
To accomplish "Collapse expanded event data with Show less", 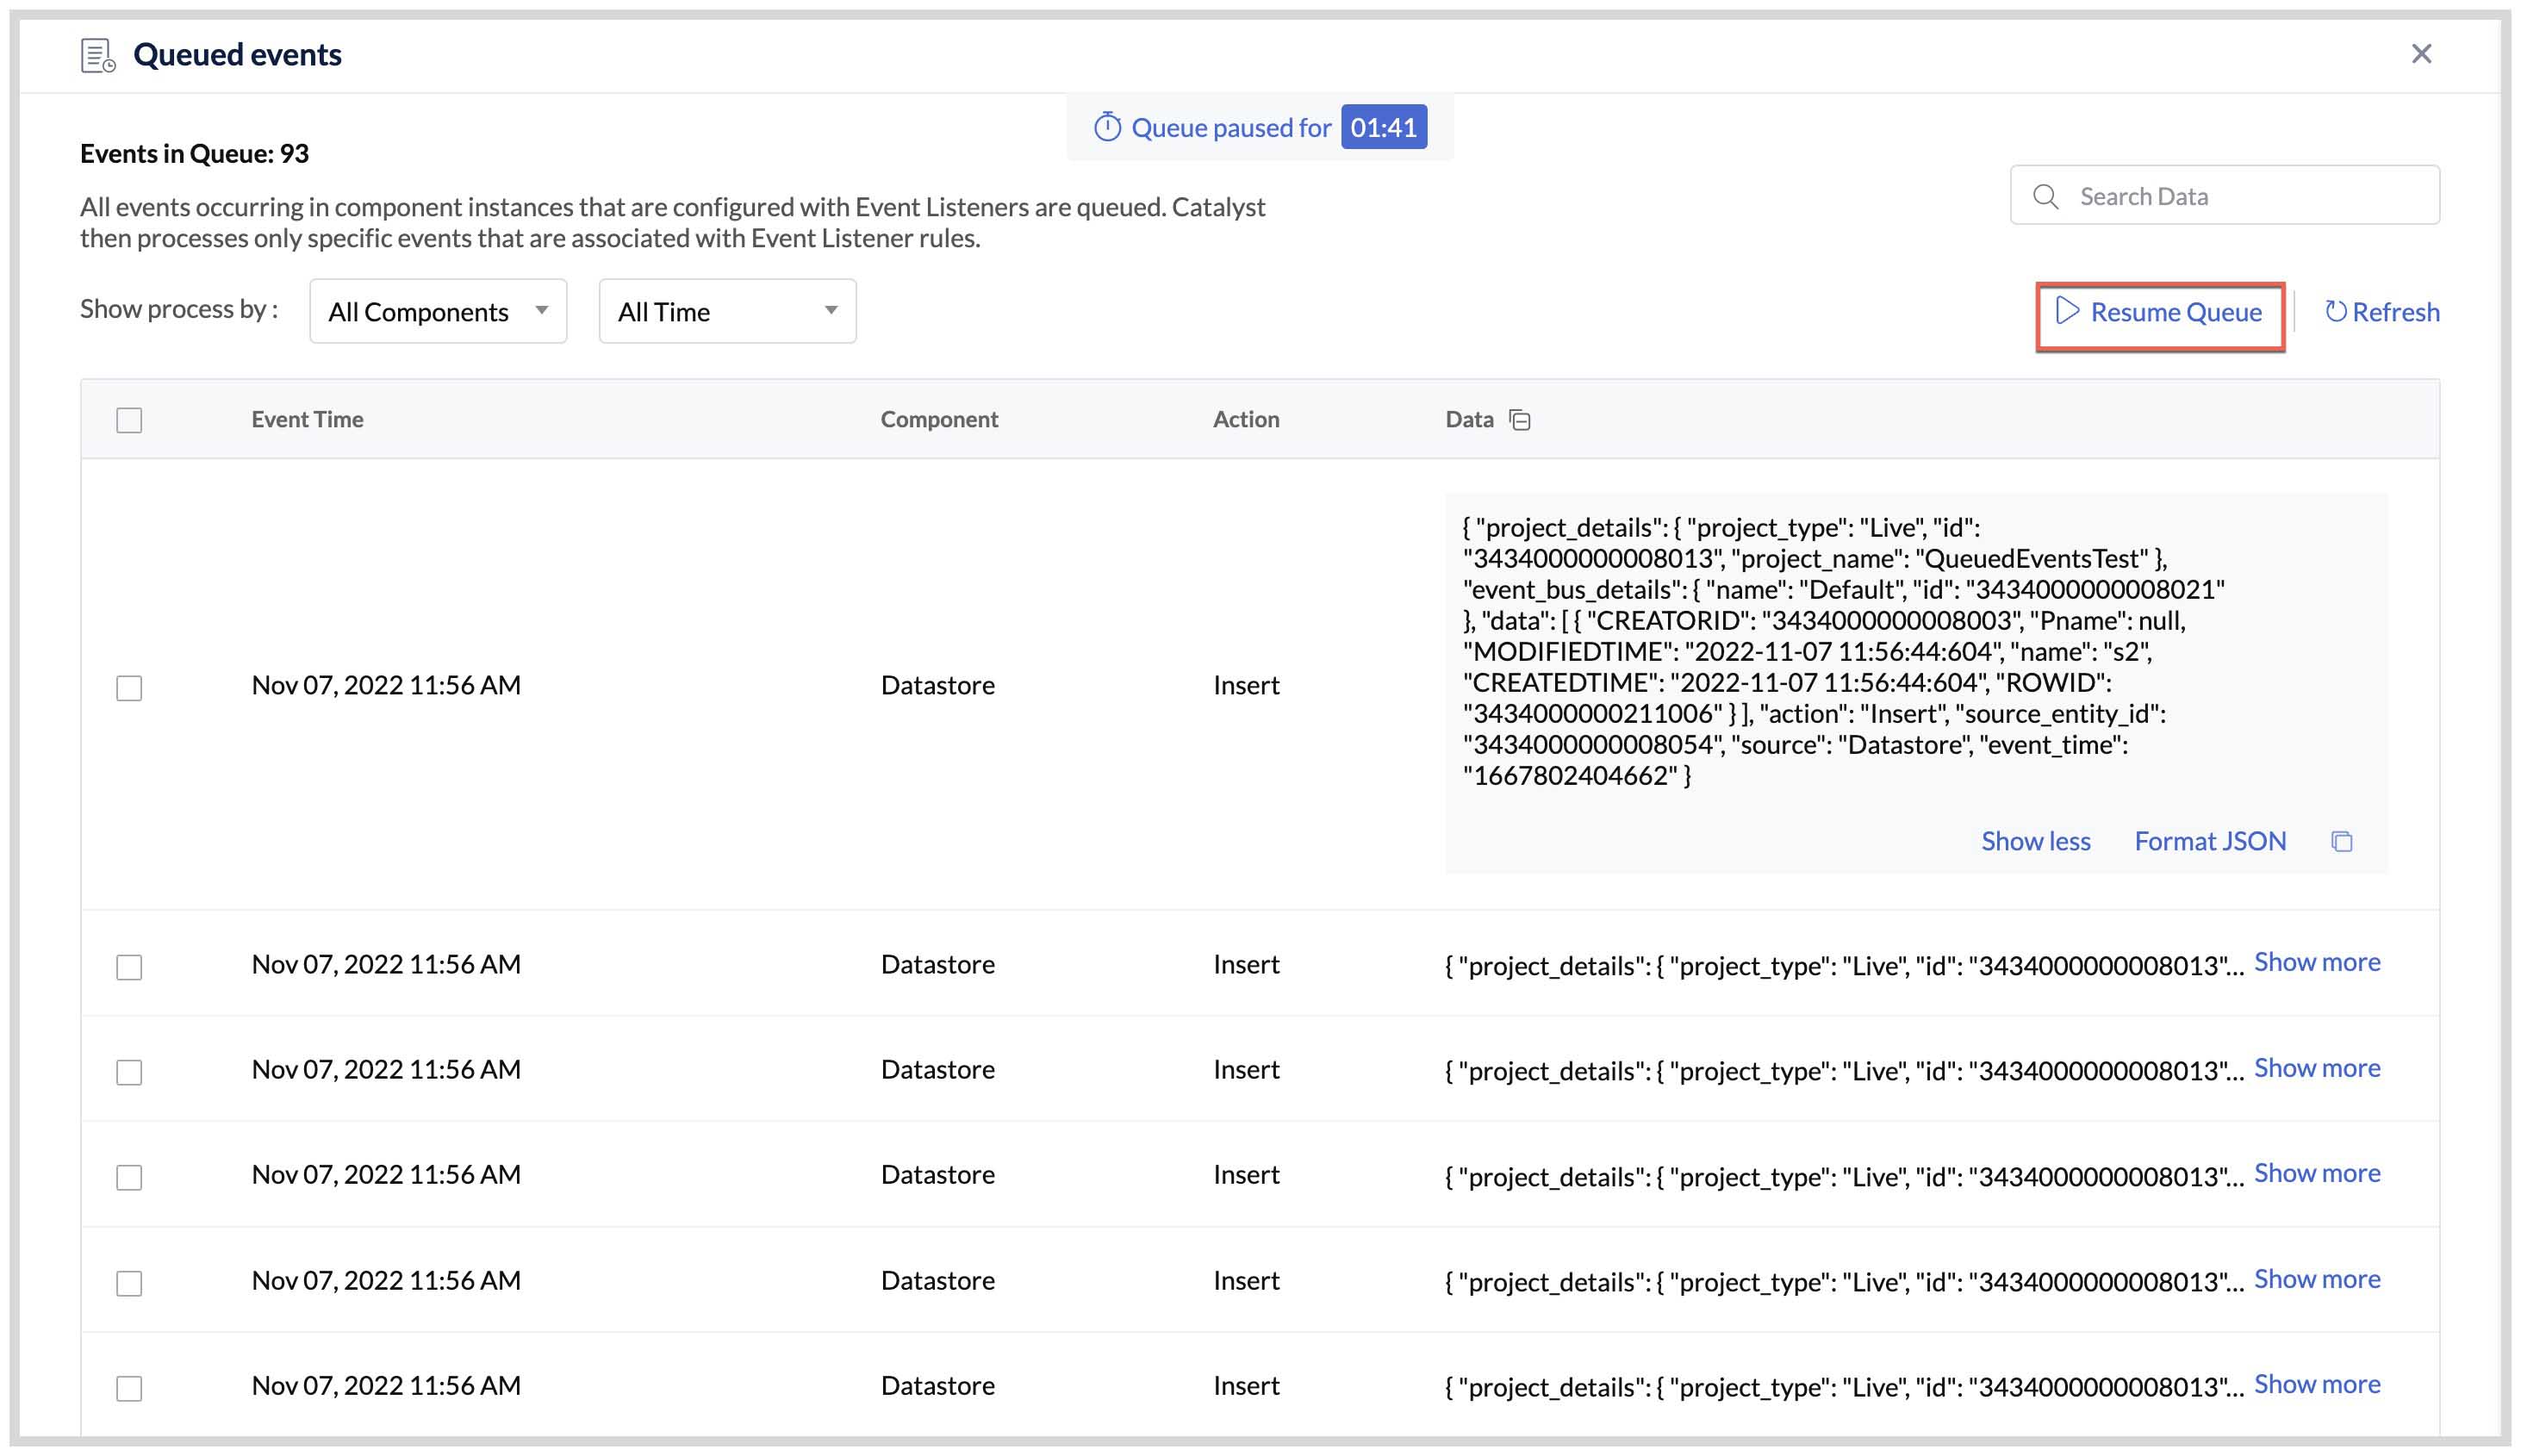I will (x=2036, y=841).
